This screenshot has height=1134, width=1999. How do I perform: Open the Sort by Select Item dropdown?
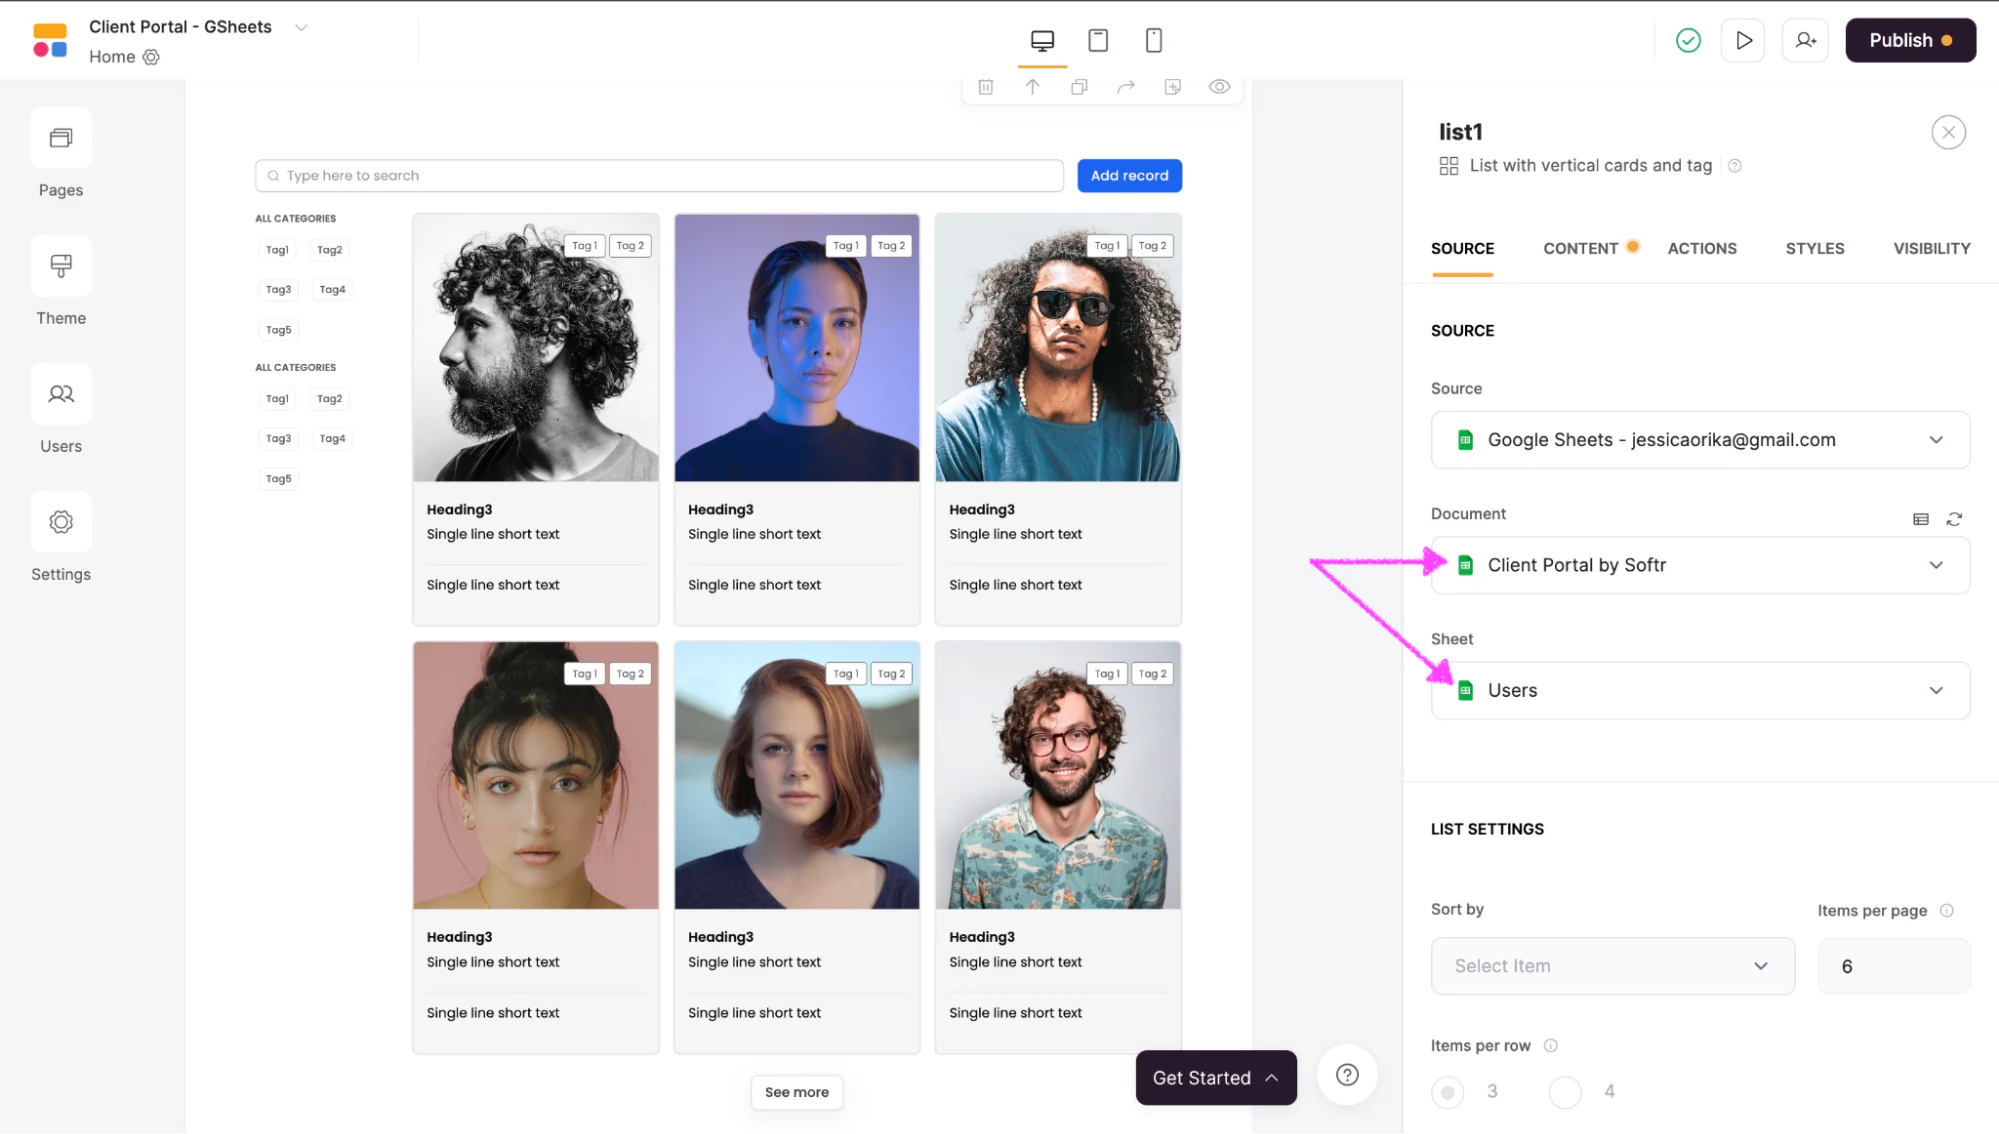(1612, 966)
